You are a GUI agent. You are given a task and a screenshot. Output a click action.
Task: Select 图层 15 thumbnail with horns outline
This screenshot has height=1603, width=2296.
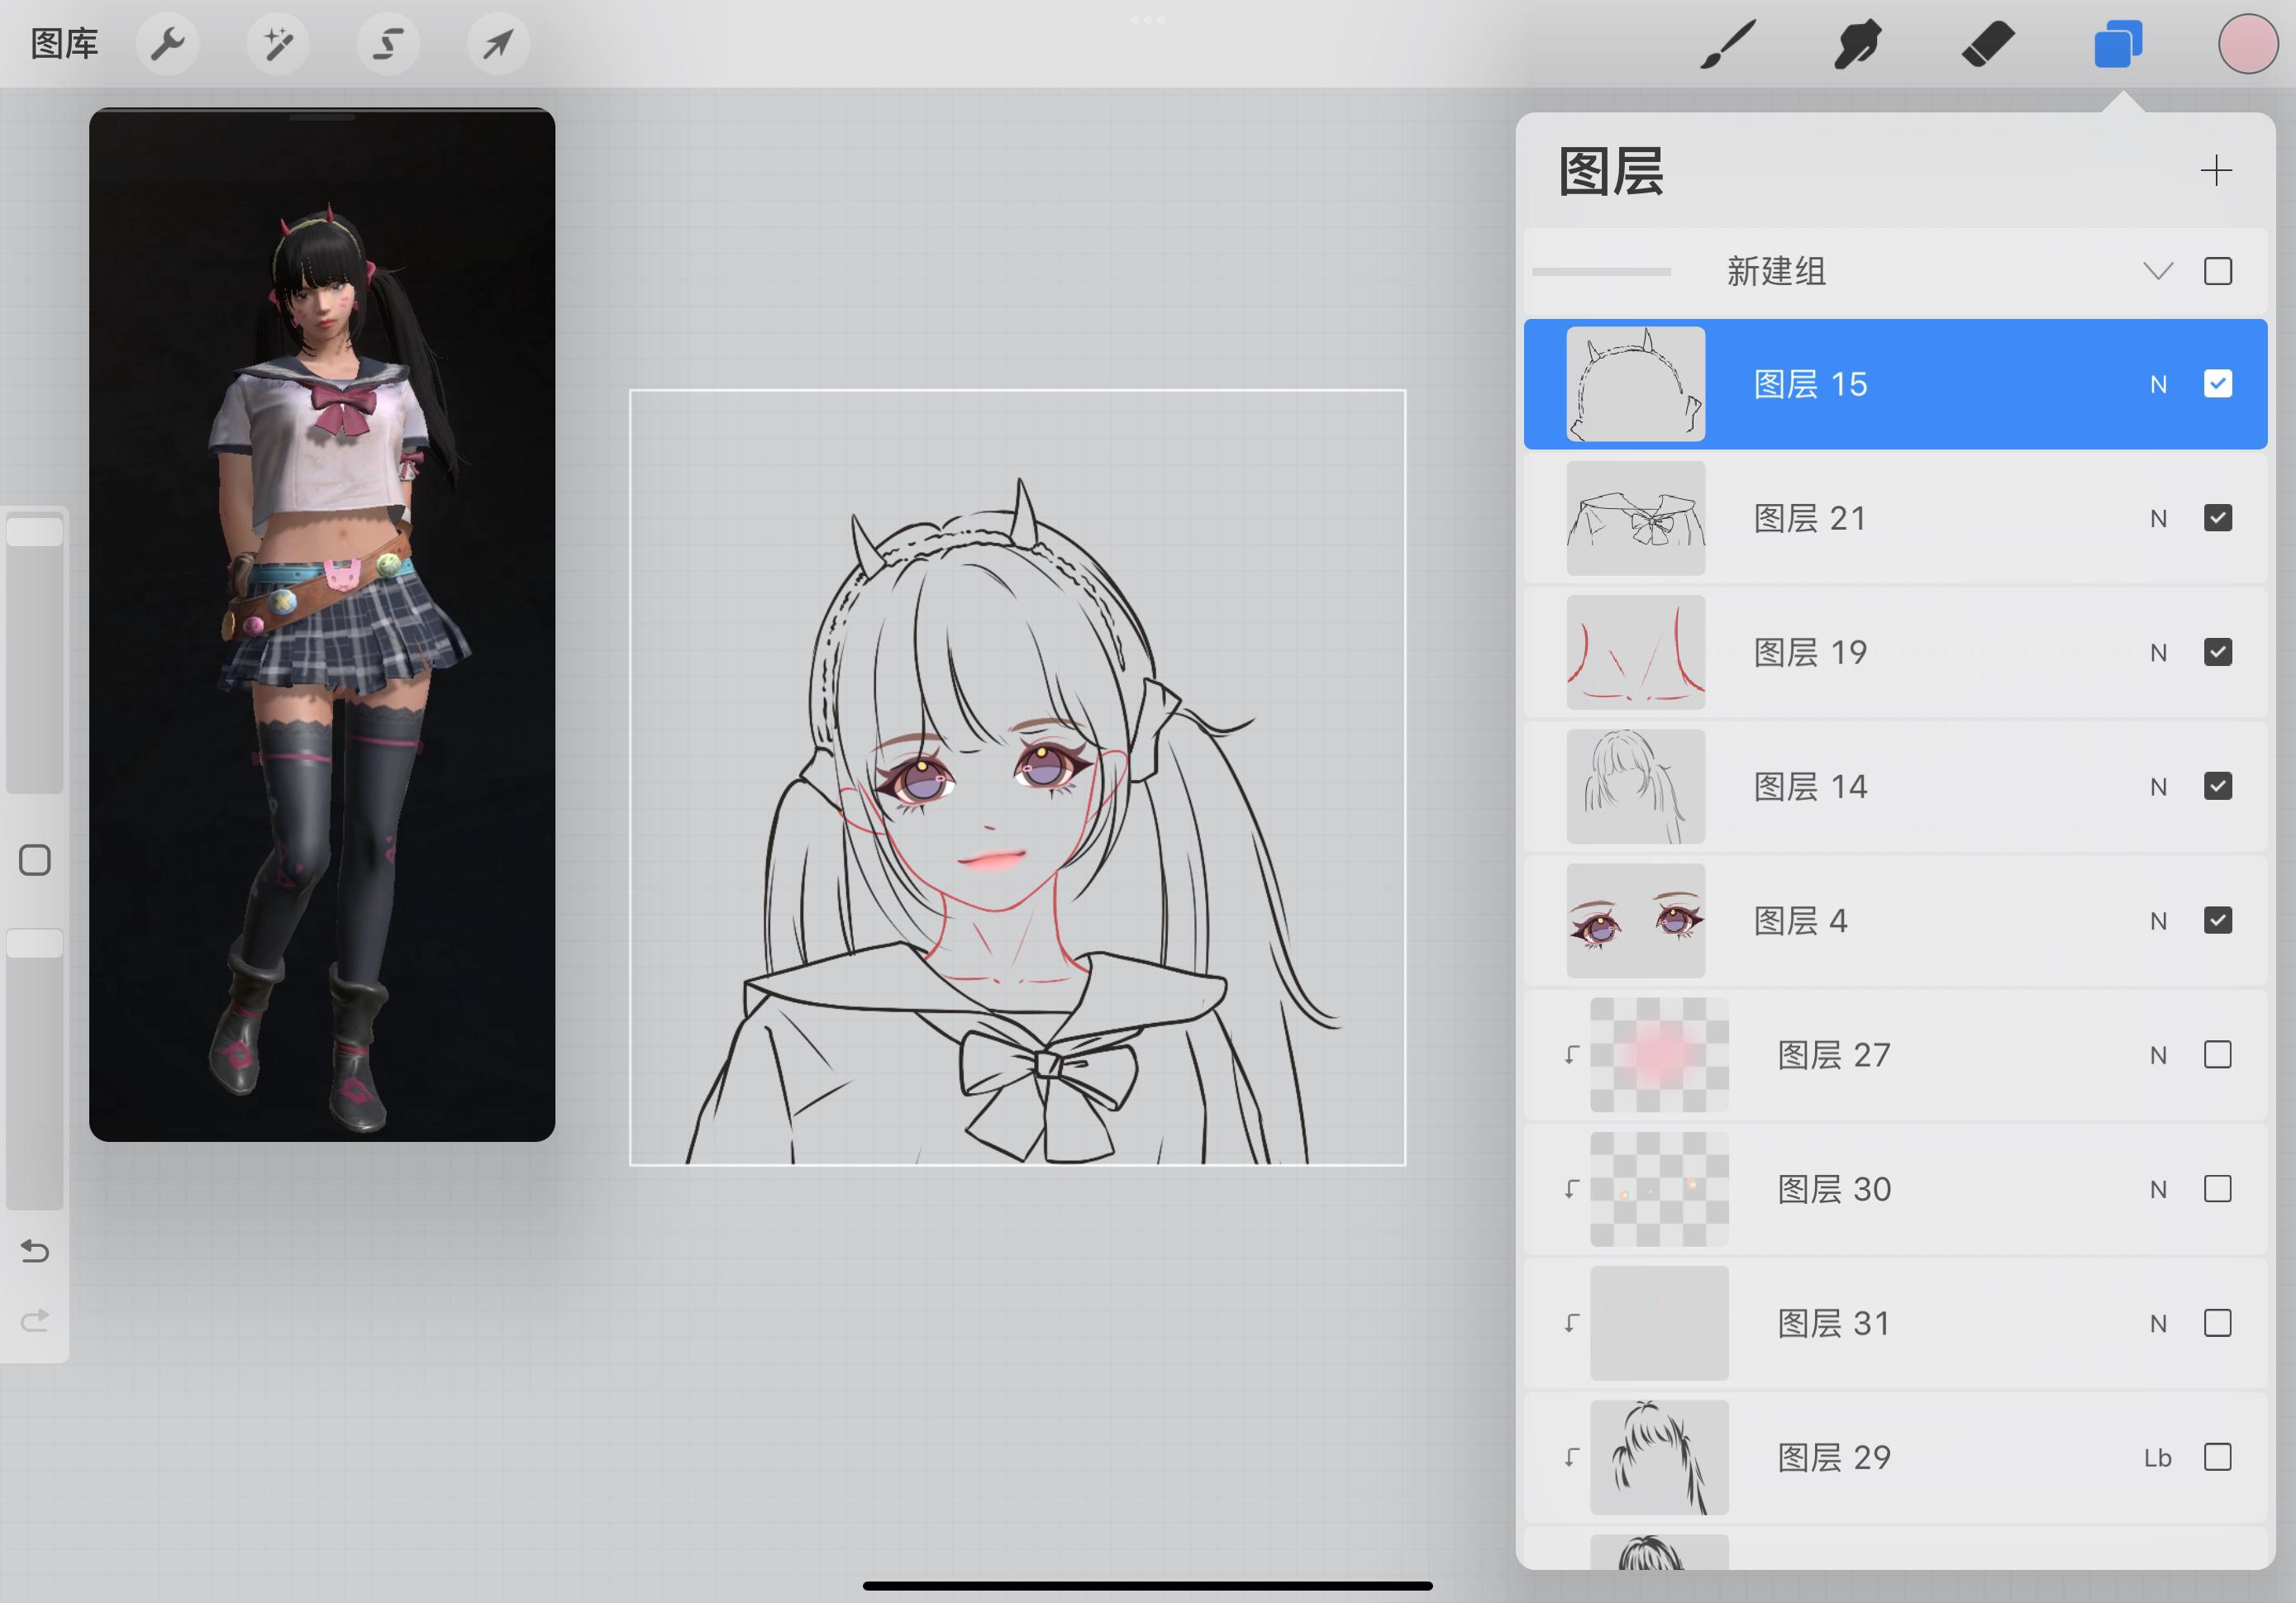pyautogui.click(x=1635, y=384)
